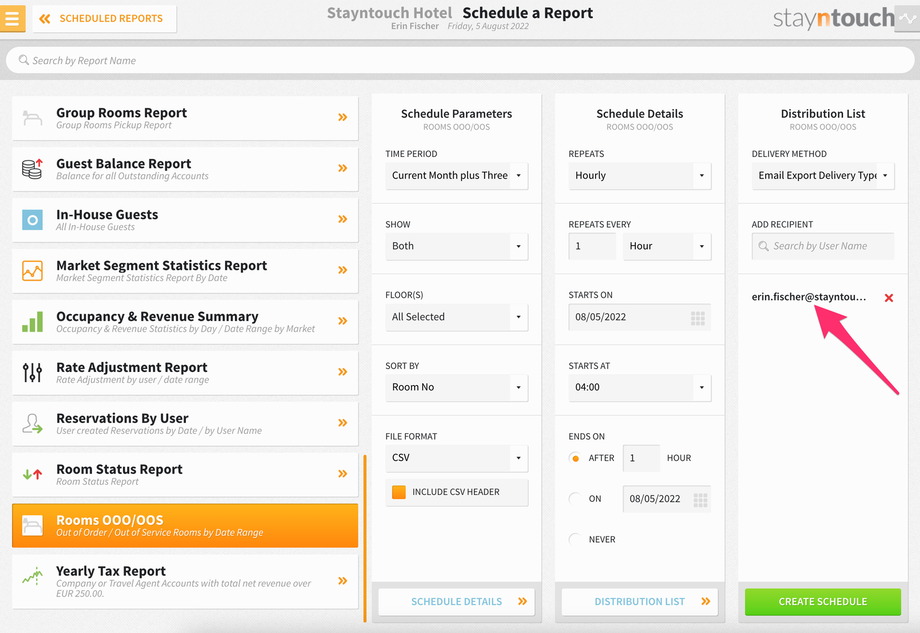Click the Starts On date field
920x633 pixels.
(x=640, y=317)
